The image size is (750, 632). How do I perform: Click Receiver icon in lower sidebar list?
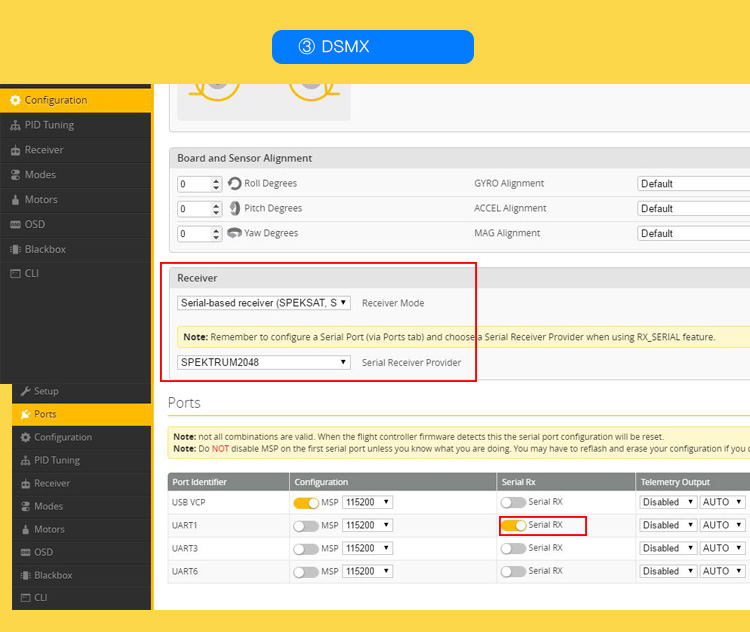click(26, 483)
